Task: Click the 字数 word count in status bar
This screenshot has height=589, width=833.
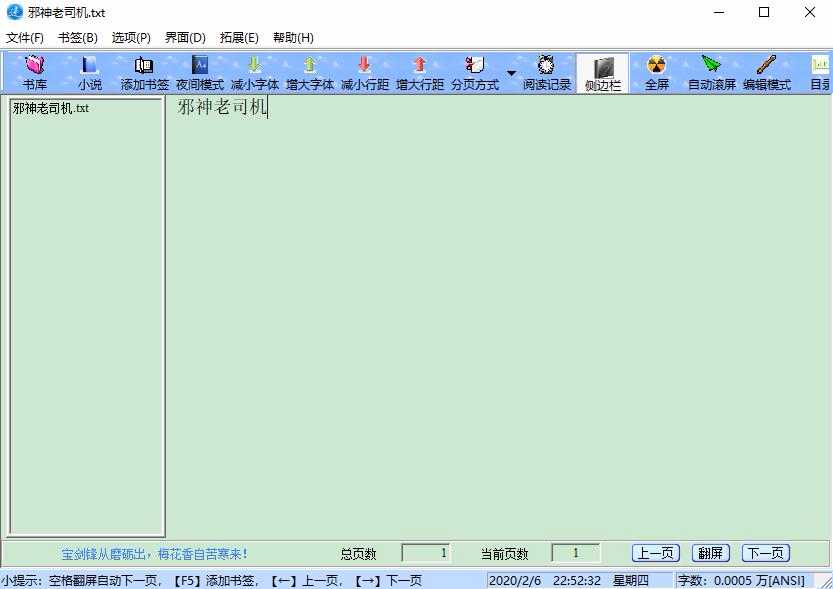Action: [x=741, y=581]
